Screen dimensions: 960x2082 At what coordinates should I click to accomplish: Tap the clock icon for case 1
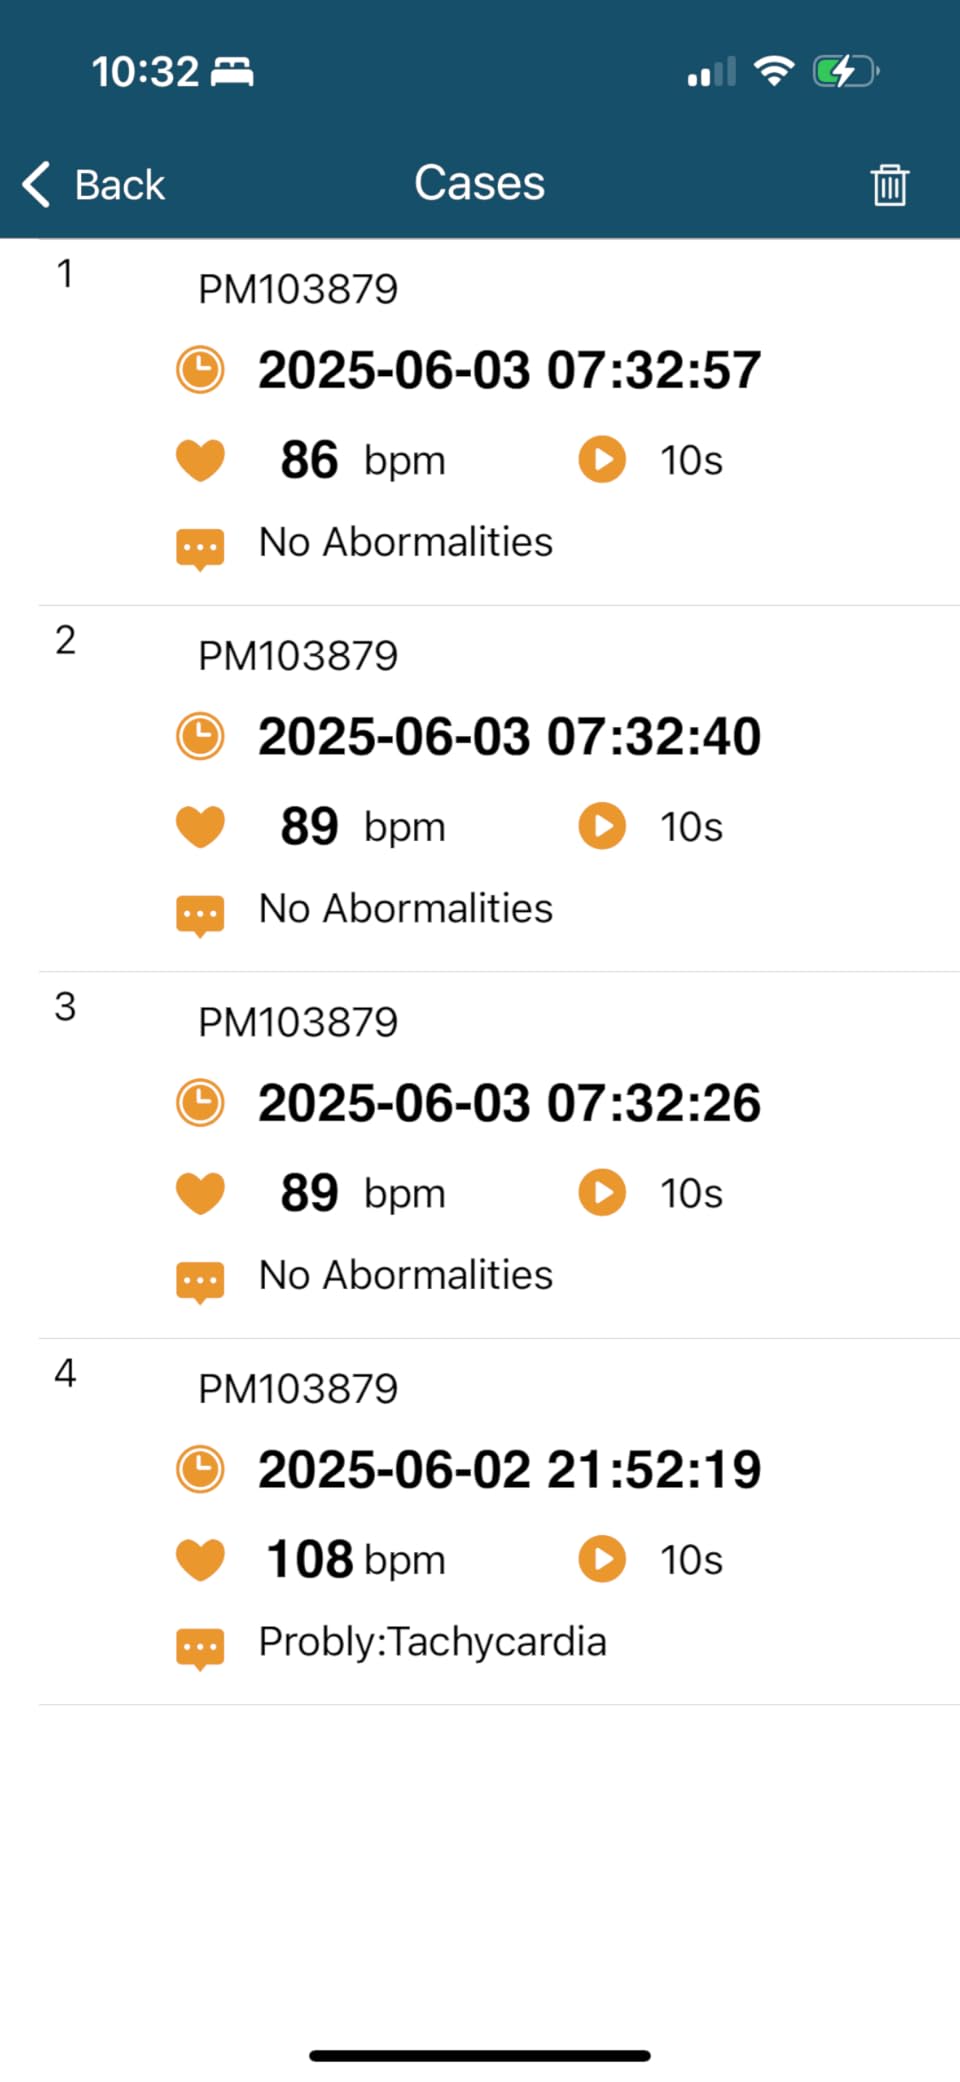[x=200, y=370]
